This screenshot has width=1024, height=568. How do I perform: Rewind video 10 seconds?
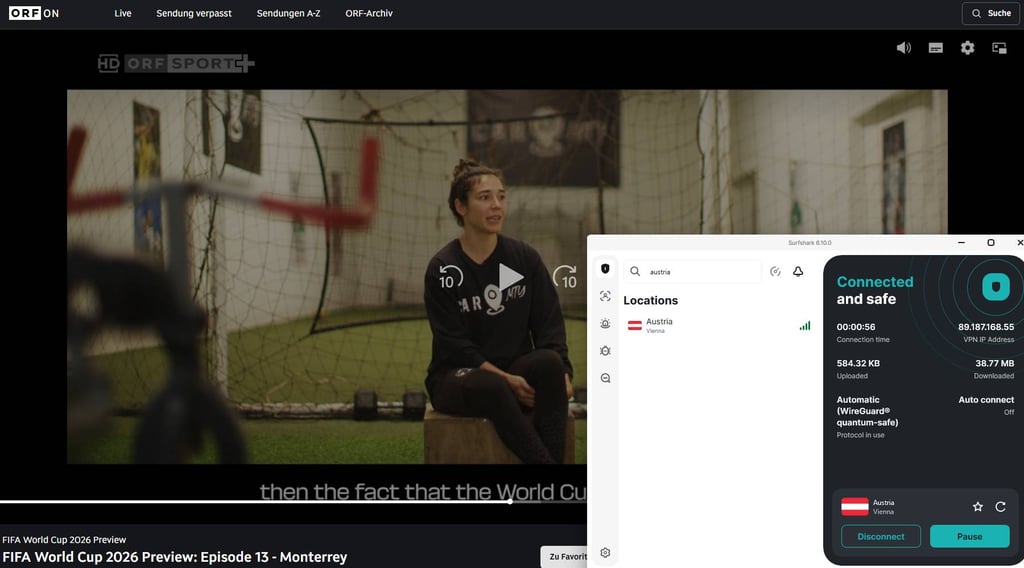[450, 277]
